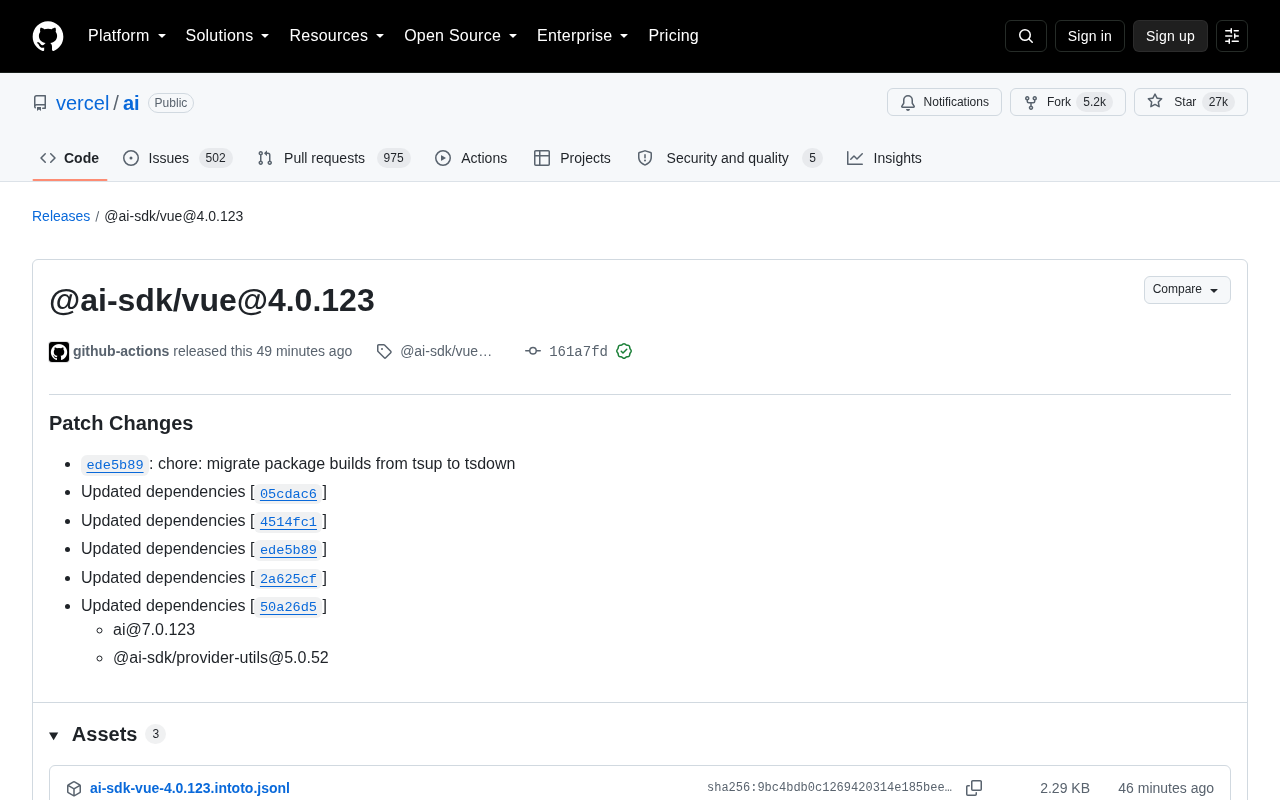The image size is (1280, 800).
Task: Copy the sha256 checksum with the copy icon
Action: 974,788
